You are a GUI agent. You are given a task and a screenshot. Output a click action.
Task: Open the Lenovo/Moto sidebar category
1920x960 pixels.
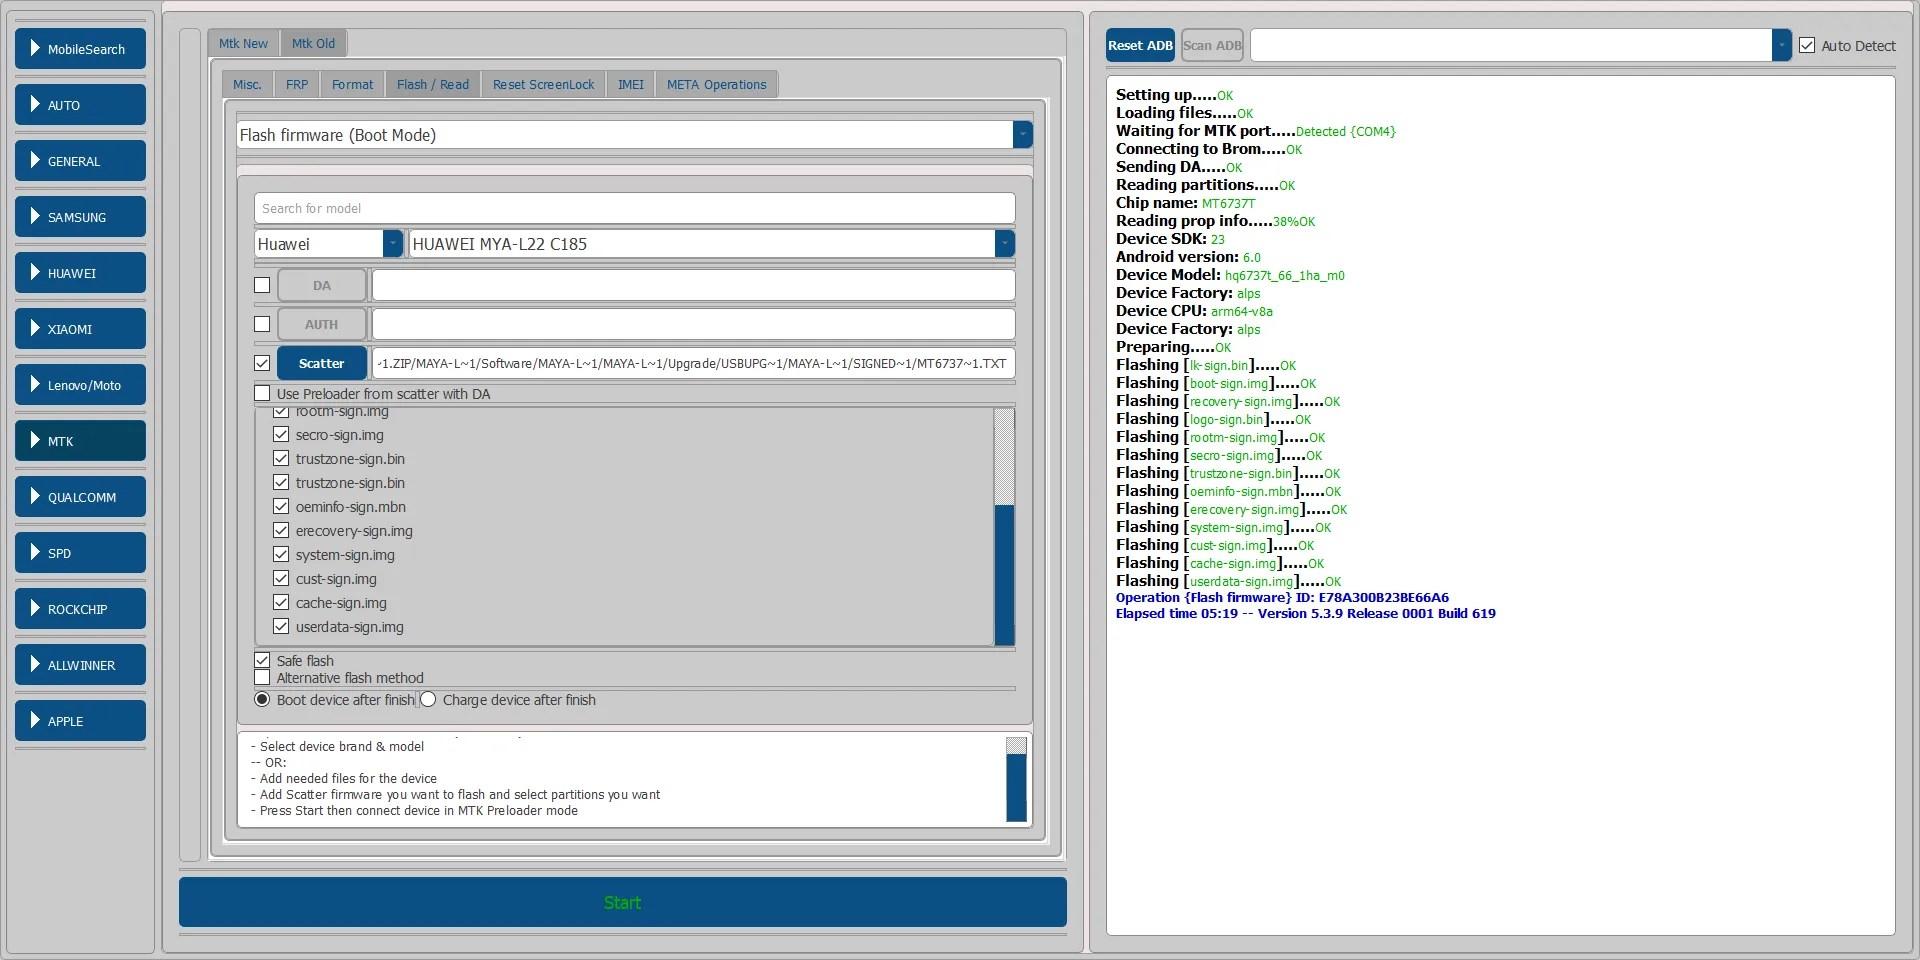point(80,385)
